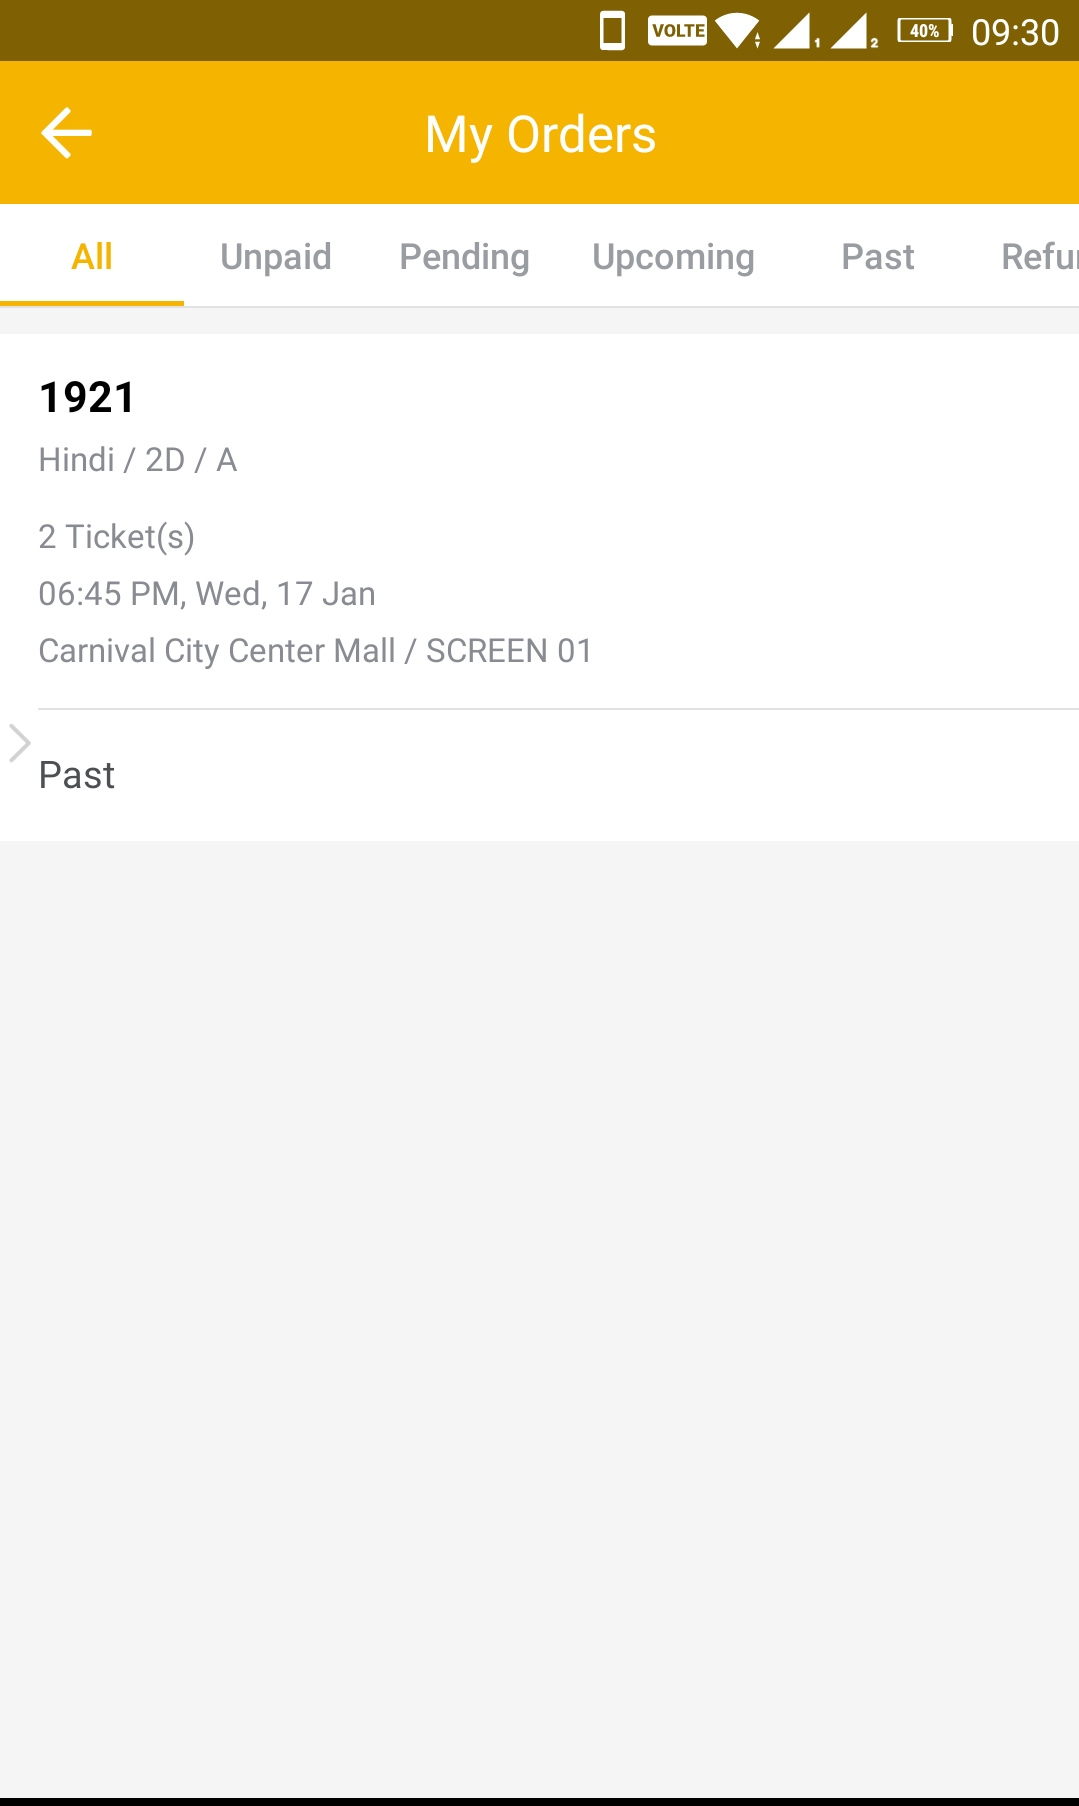The image size is (1079, 1806).
Task: Show the Upcoming orders tab
Action: pos(673,256)
